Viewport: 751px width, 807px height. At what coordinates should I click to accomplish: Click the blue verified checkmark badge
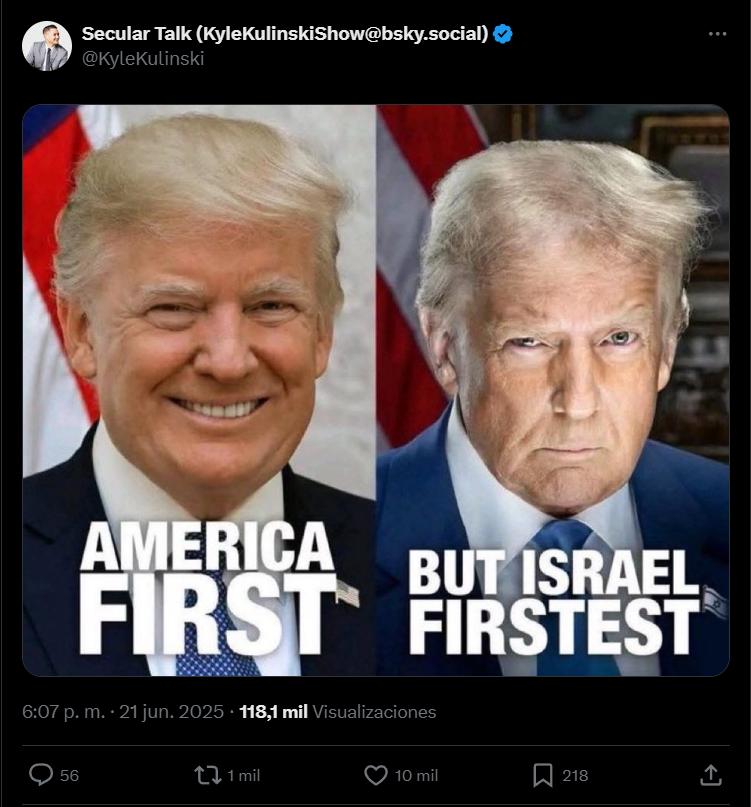point(502,34)
